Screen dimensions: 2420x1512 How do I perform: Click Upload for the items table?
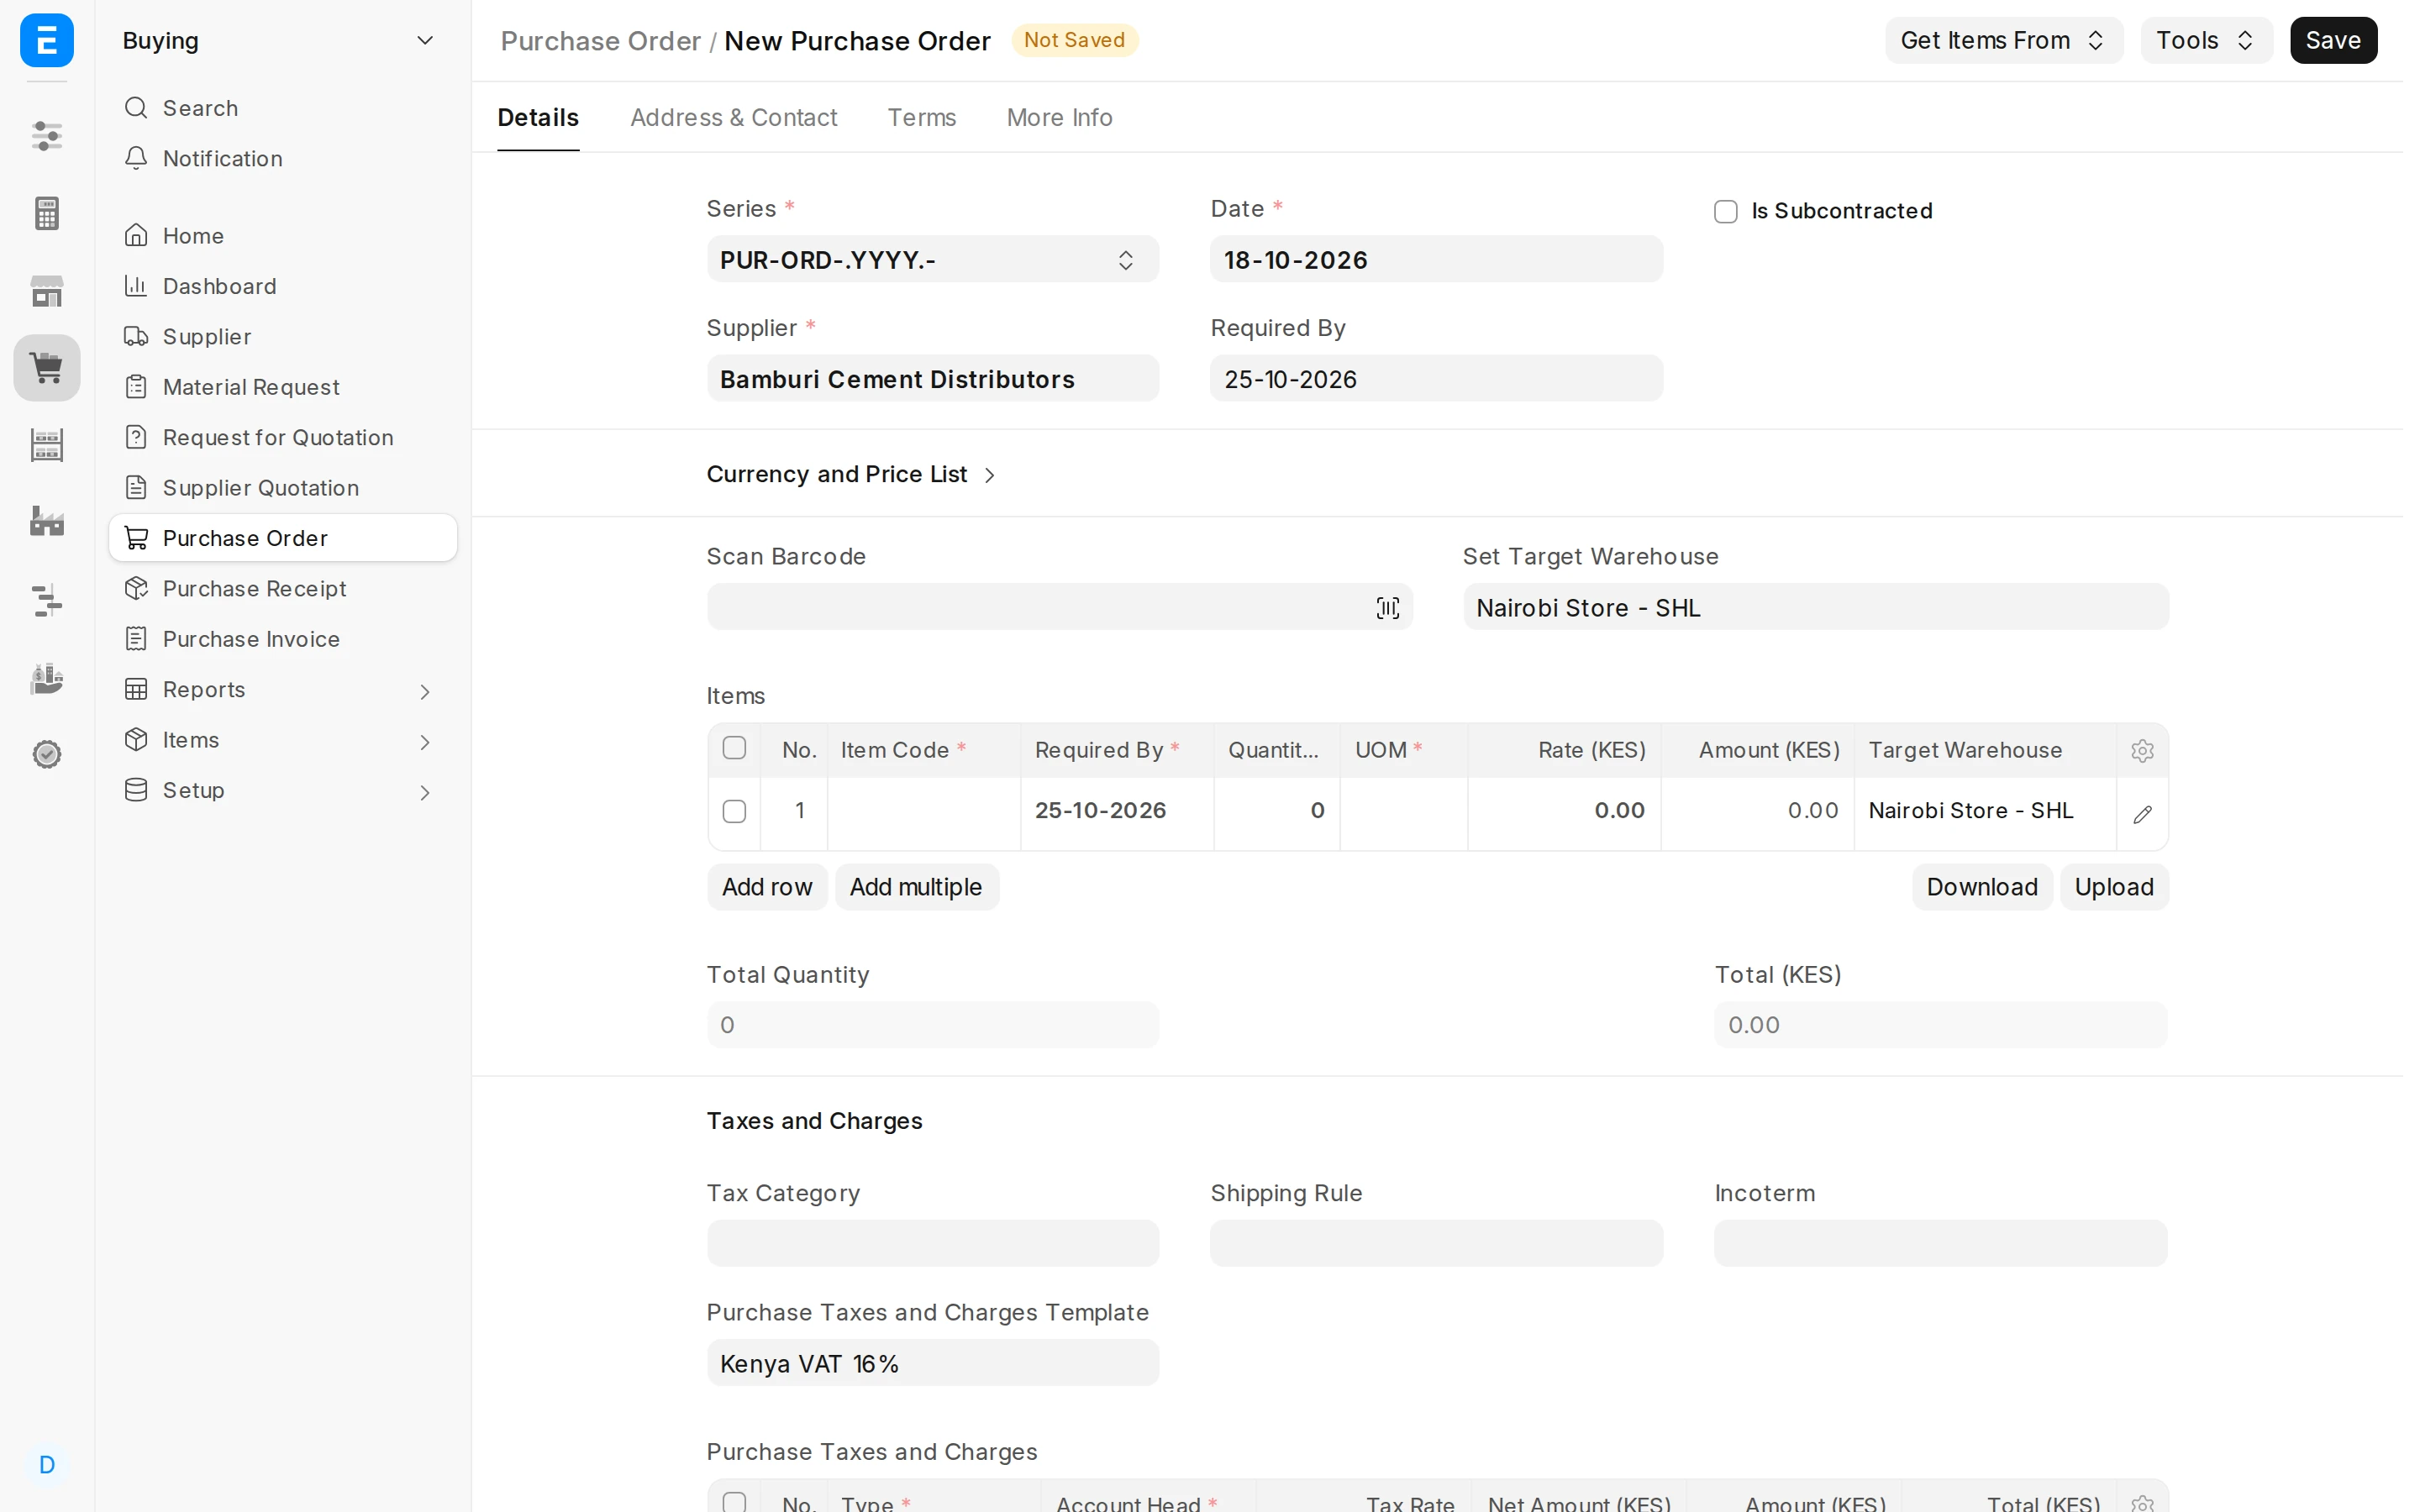2113,887
